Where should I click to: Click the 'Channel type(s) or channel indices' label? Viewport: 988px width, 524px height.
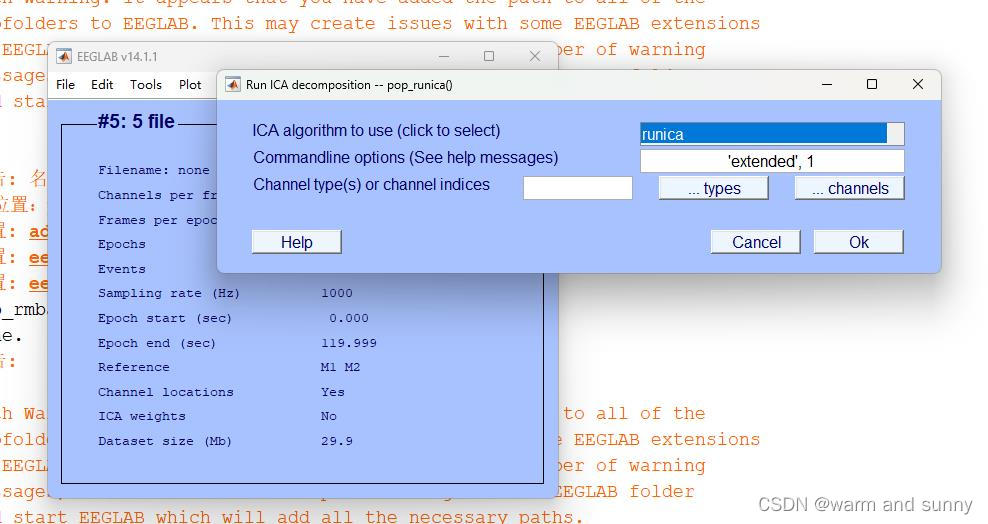point(371,185)
